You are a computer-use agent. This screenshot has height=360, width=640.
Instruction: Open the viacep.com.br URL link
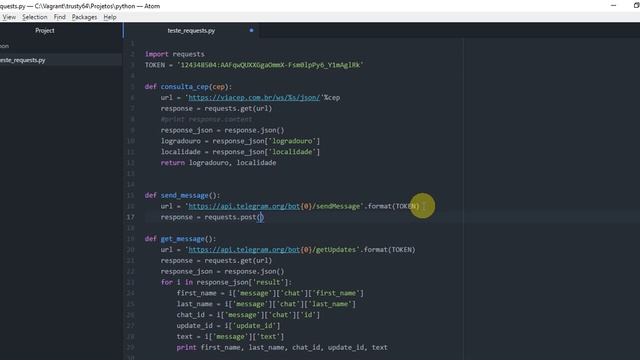(x=254, y=98)
